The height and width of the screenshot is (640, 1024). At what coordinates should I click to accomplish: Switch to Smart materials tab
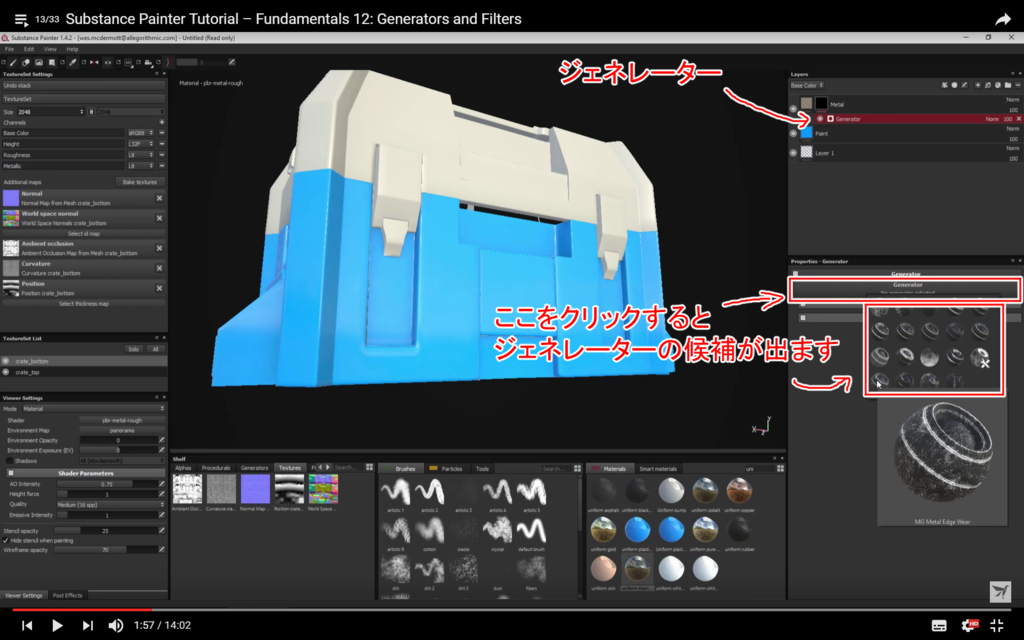(657, 468)
